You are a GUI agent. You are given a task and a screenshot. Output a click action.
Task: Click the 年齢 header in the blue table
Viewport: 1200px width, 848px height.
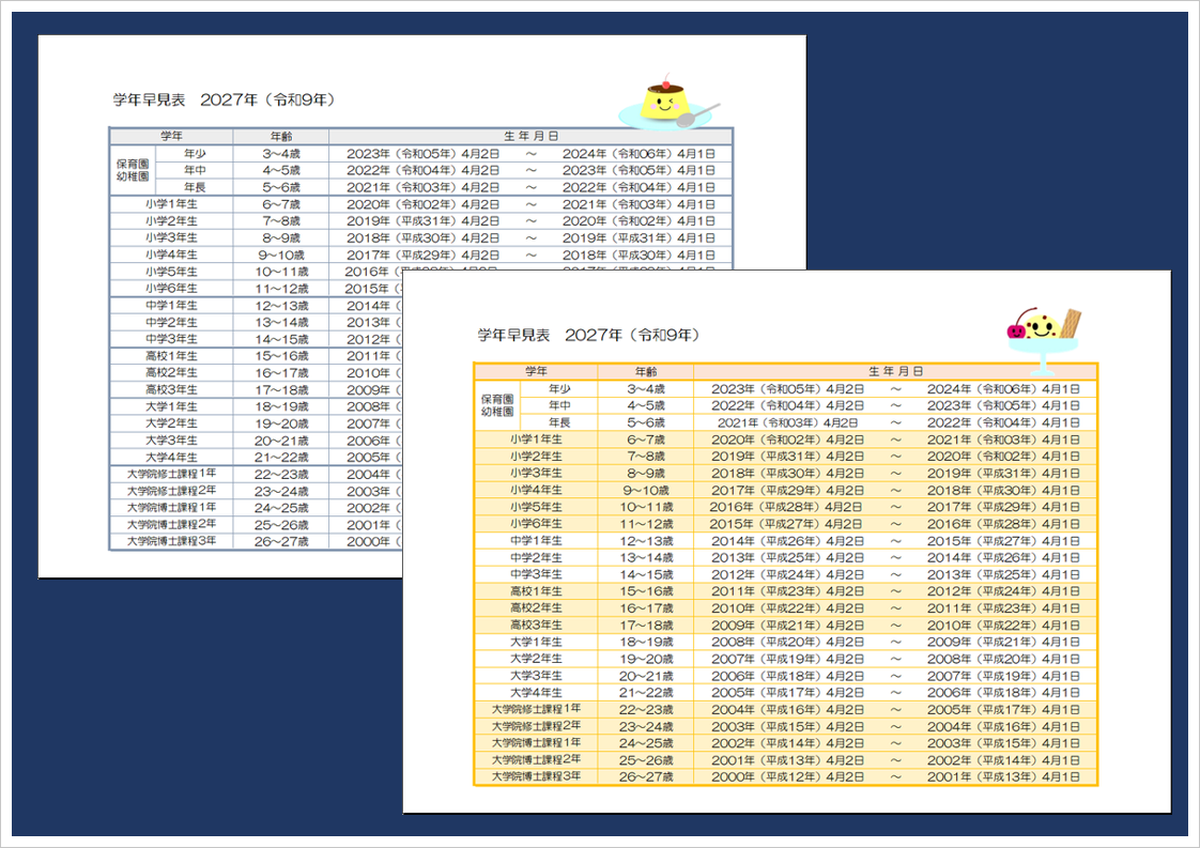click(281, 136)
